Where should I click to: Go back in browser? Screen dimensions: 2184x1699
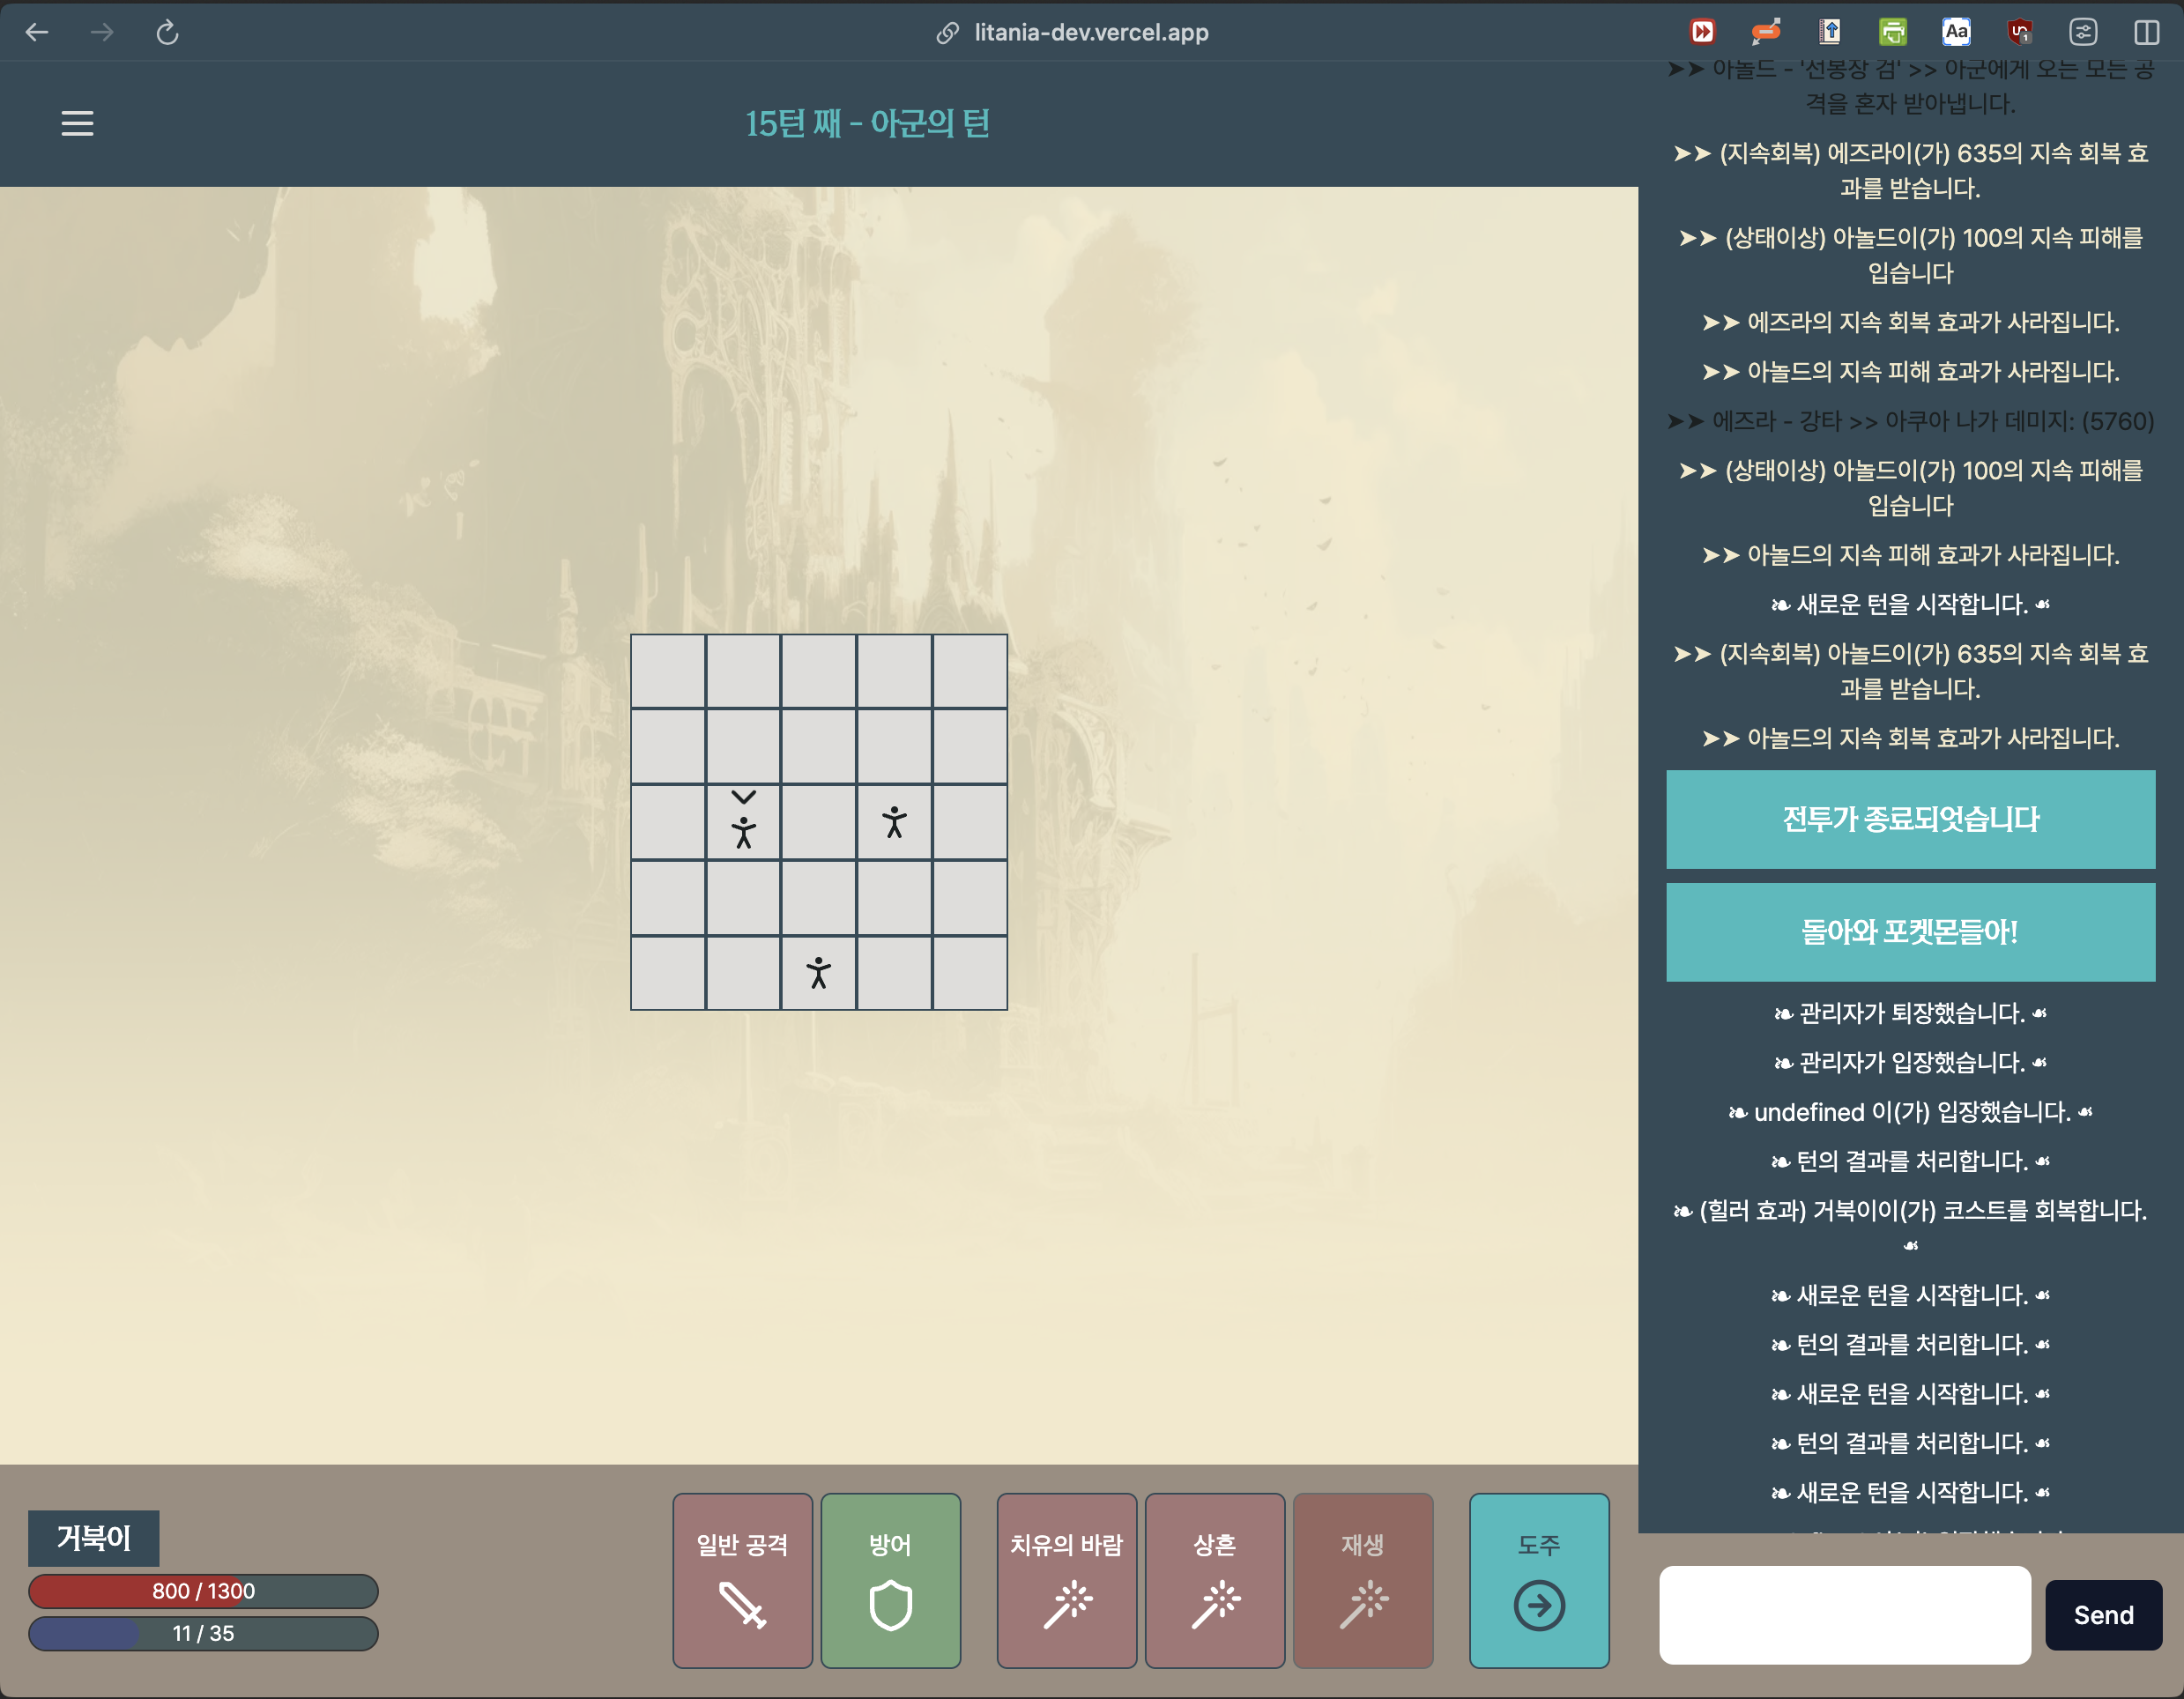[37, 32]
